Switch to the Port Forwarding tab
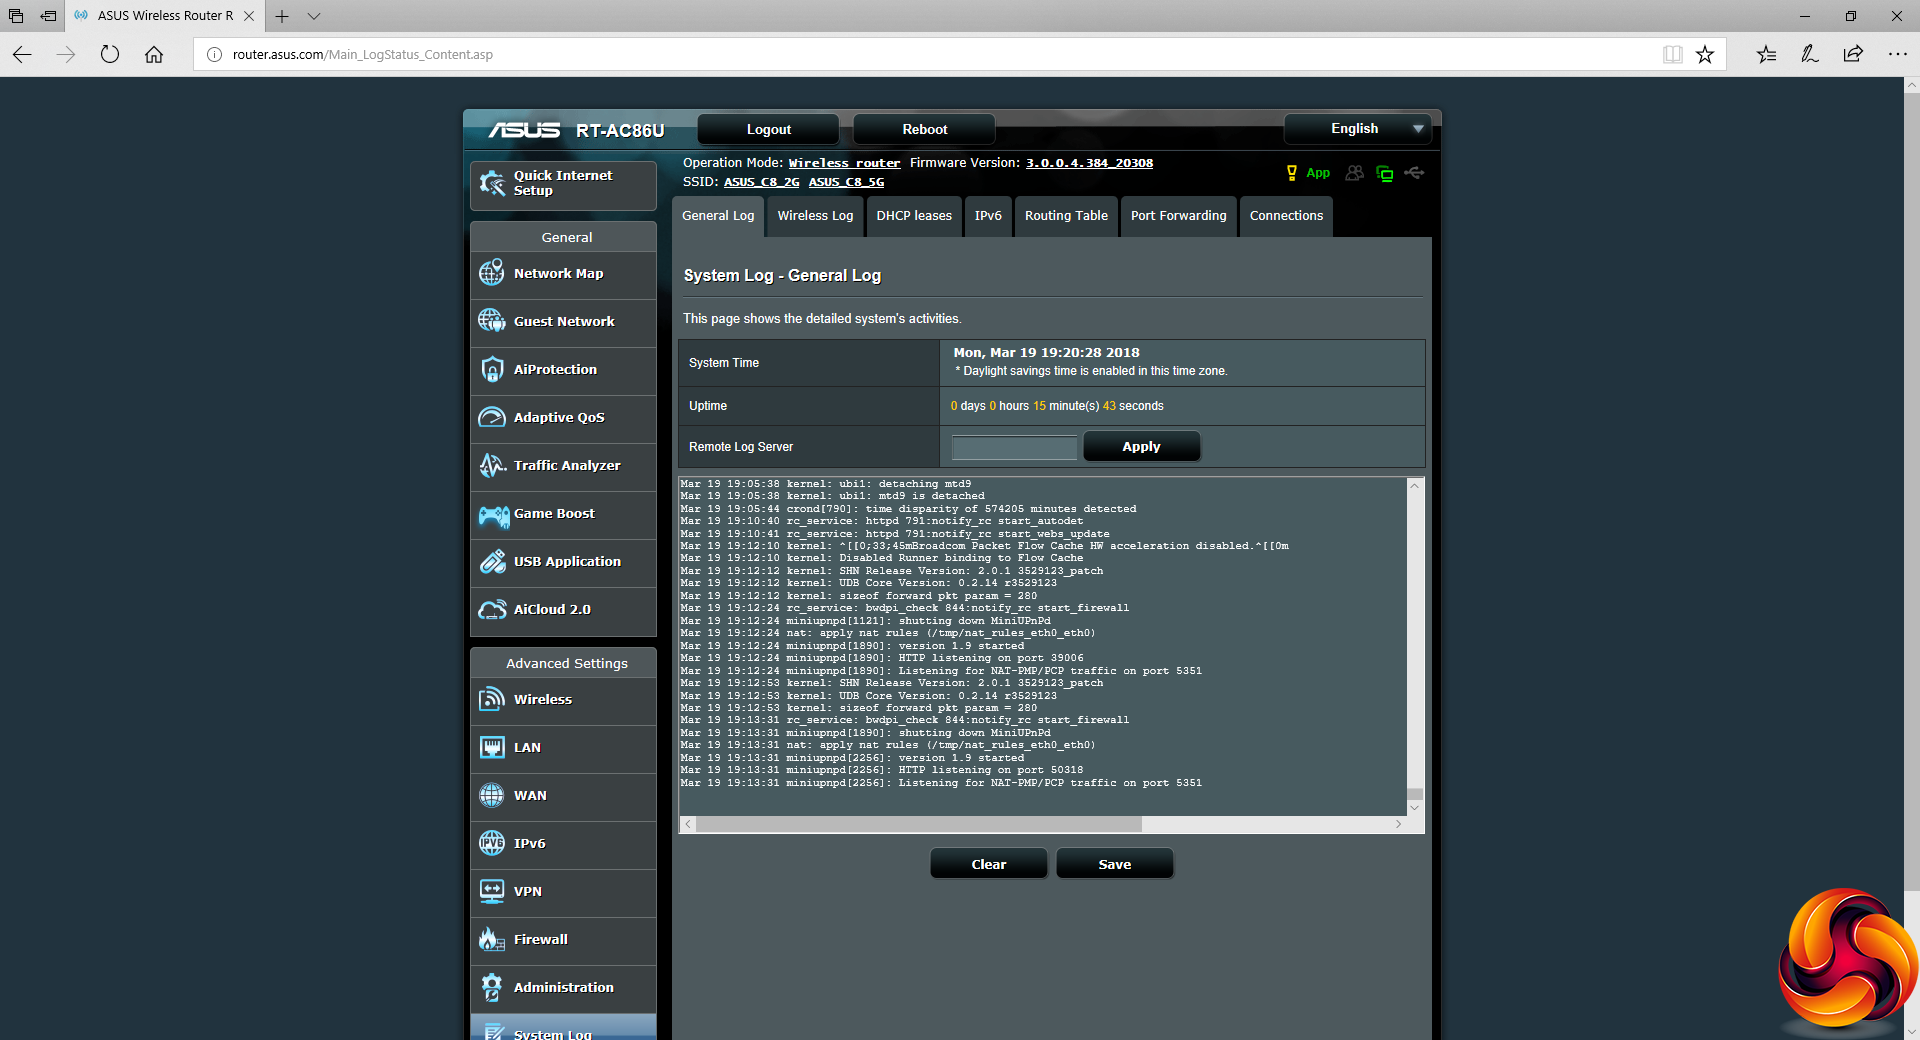Image resolution: width=1920 pixels, height=1040 pixels. (1178, 216)
